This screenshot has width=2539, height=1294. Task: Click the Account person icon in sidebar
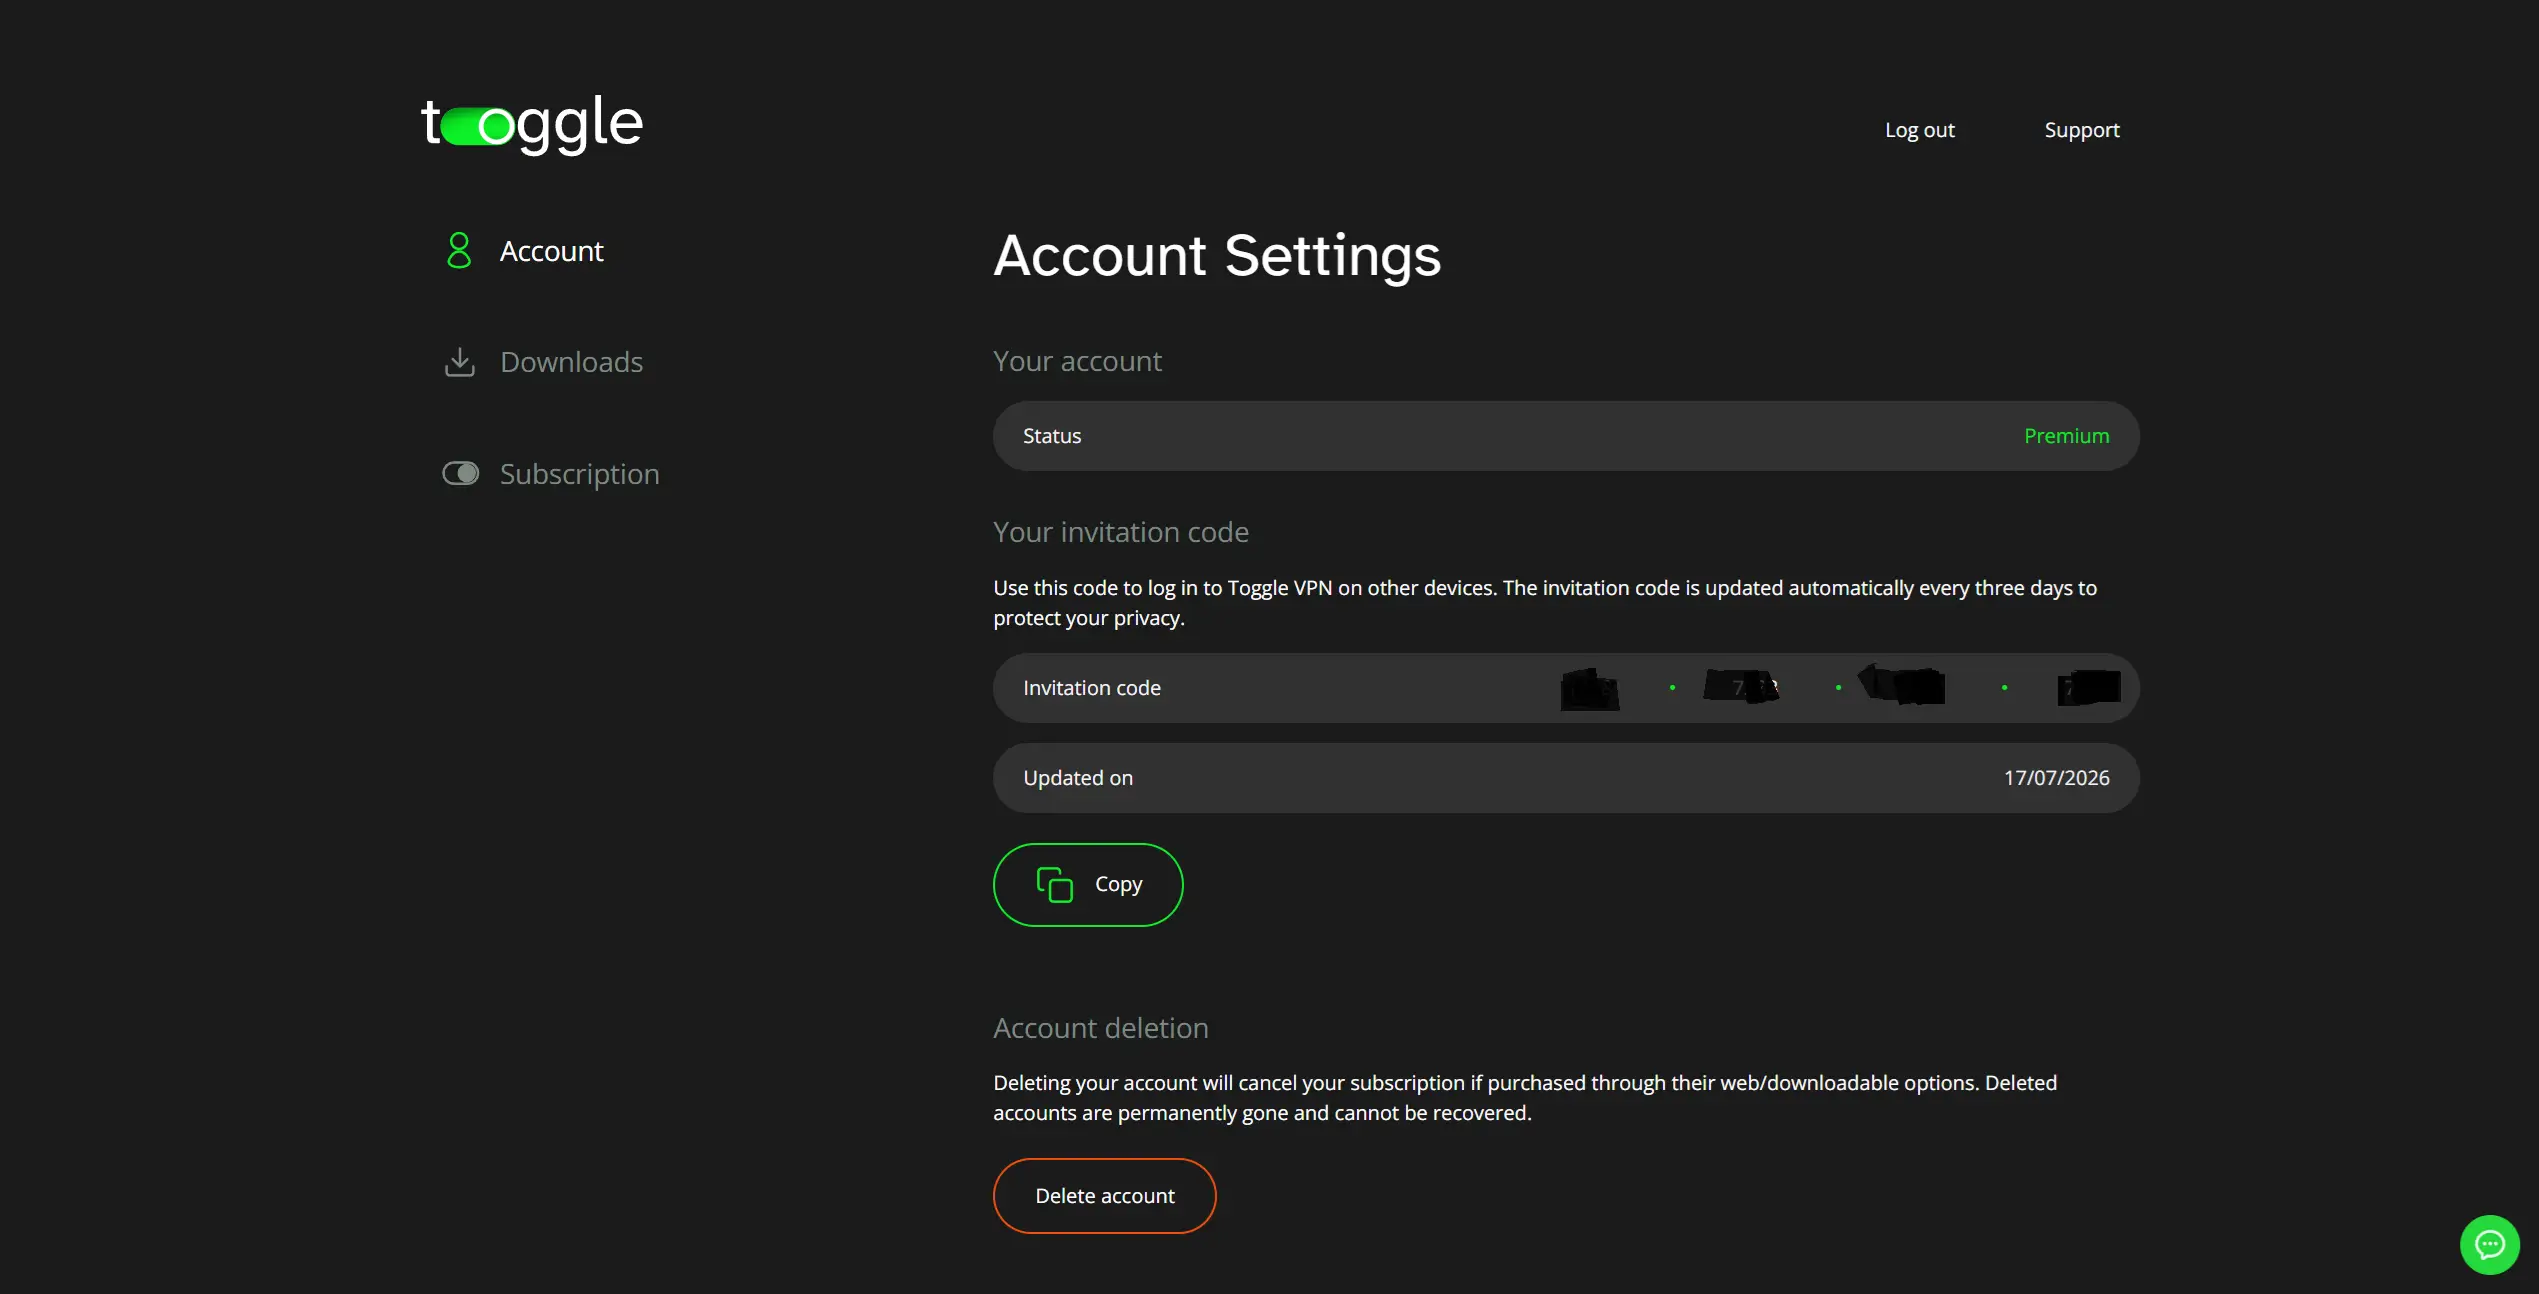point(459,251)
